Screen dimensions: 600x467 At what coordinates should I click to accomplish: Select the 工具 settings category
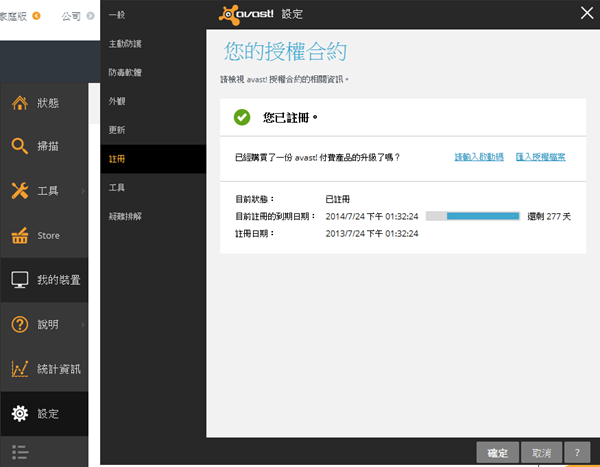(x=153, y=188)
